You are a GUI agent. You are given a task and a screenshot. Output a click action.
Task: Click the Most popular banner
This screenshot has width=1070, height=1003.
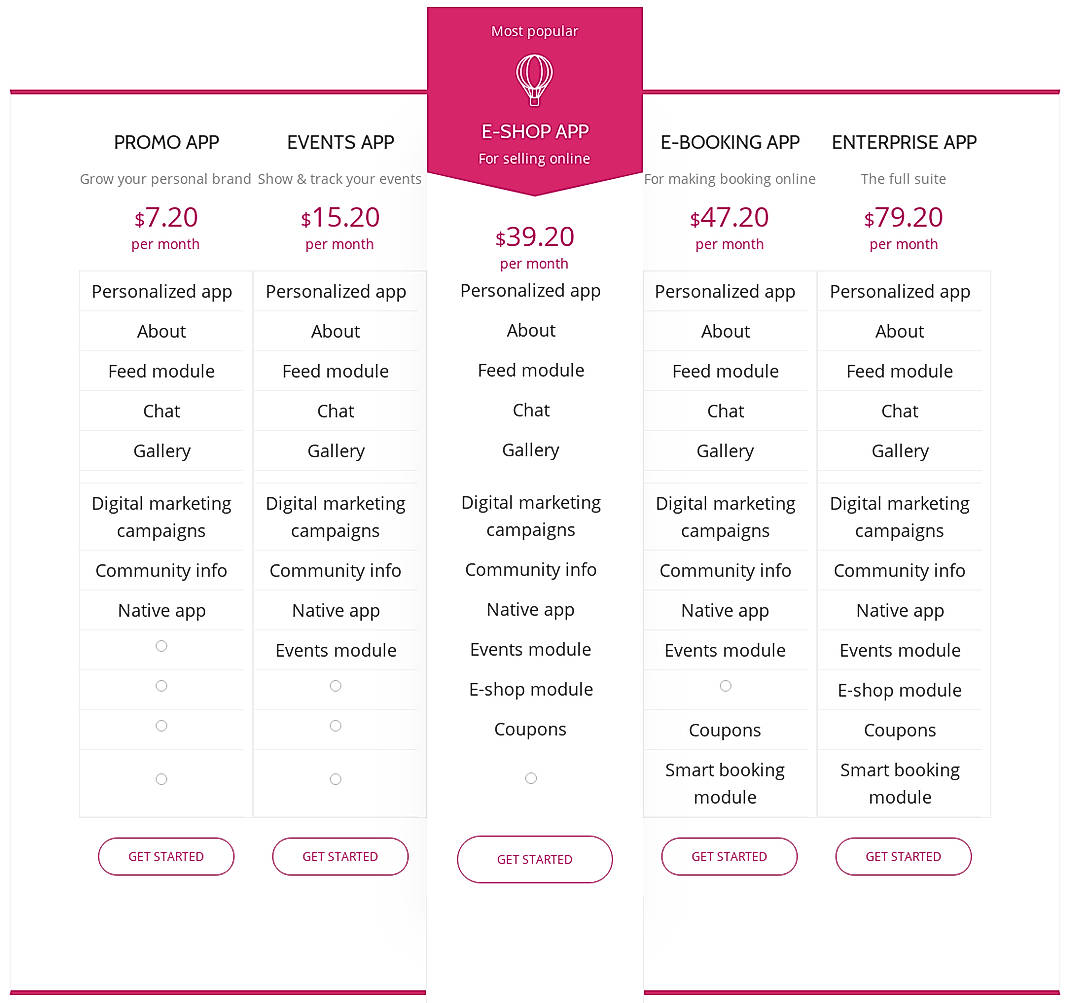(x=534, y=31)
